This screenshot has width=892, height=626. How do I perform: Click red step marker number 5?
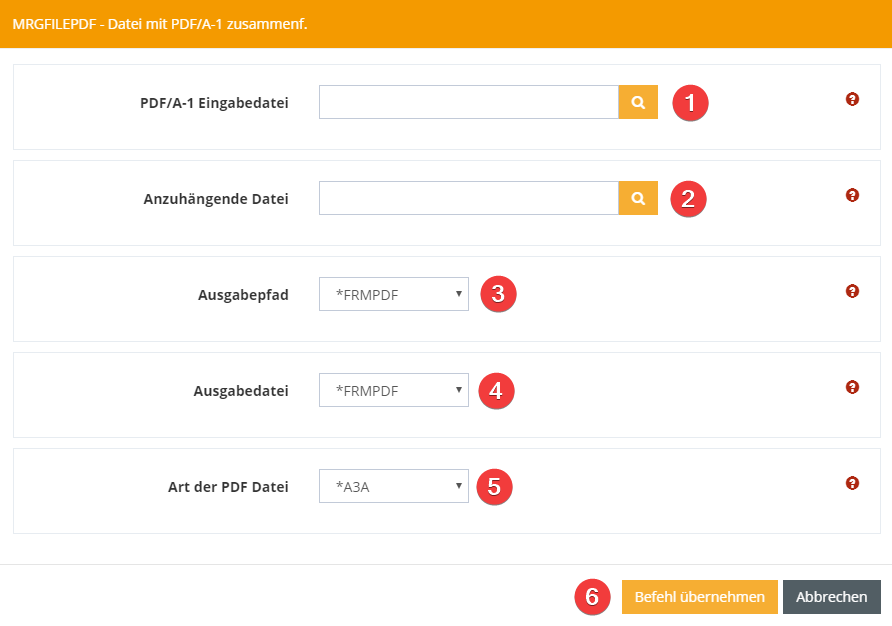[494, 486]
